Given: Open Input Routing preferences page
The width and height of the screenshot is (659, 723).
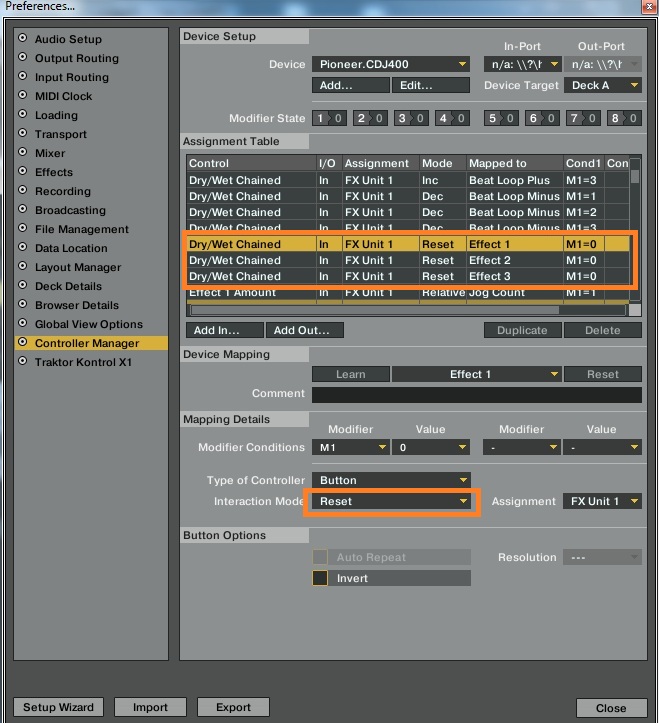Looking at the screenshot, I should click(71, 77).
